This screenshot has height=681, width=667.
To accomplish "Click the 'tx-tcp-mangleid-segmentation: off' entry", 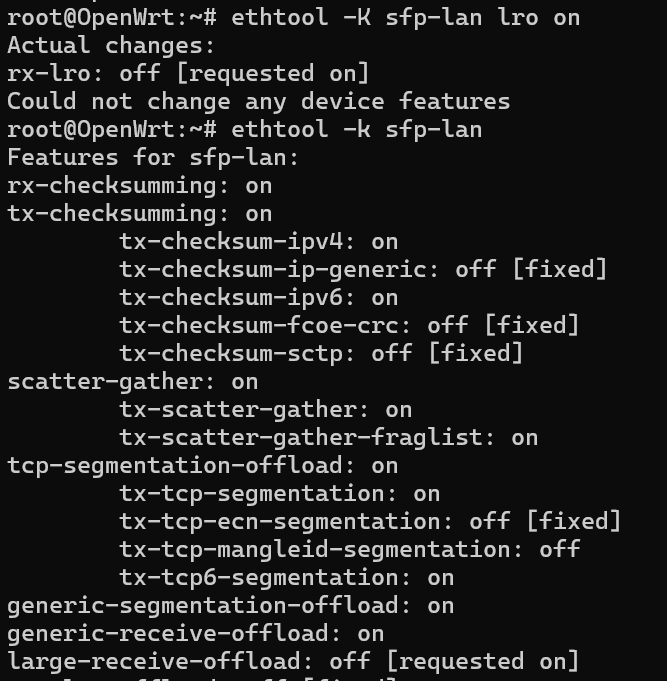I will (349, 549).
